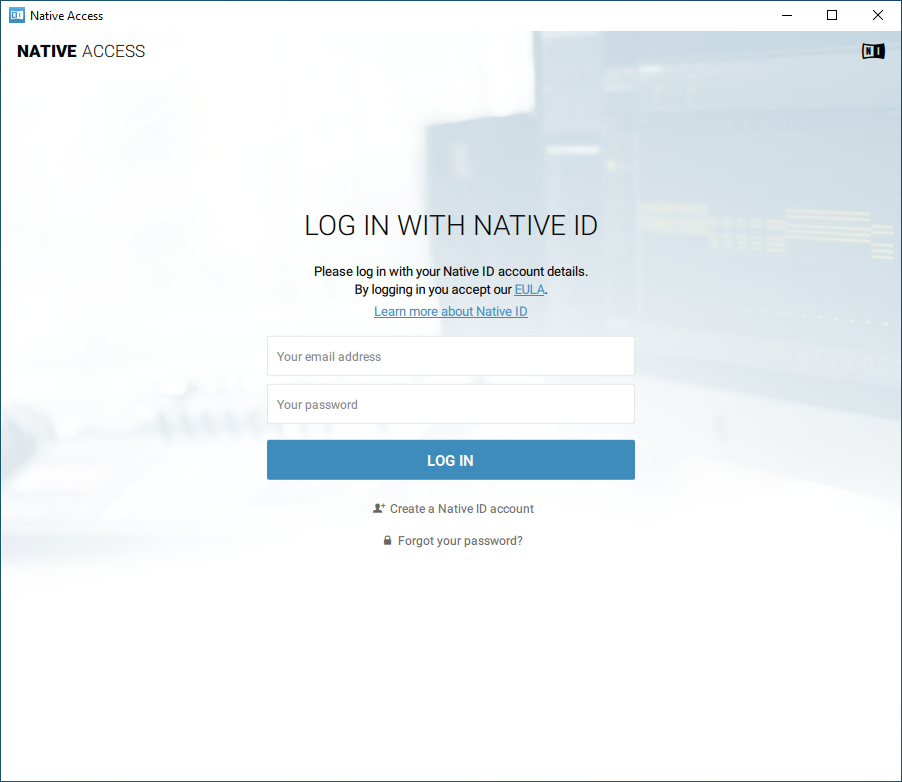Click the padlock icon beside Forgot password
Image resolution: width=902 pixels, height=782 pixels.
(x=387, y=540)
